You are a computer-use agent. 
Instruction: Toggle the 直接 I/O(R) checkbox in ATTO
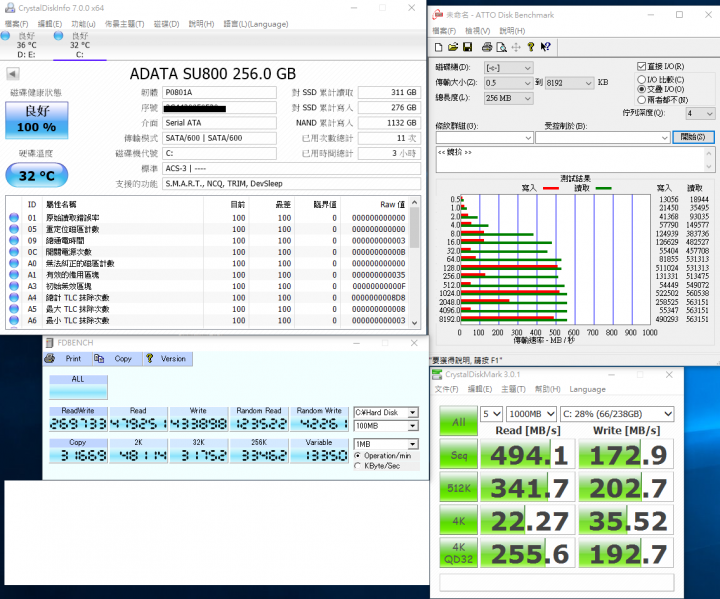click(x=641, y=66)
